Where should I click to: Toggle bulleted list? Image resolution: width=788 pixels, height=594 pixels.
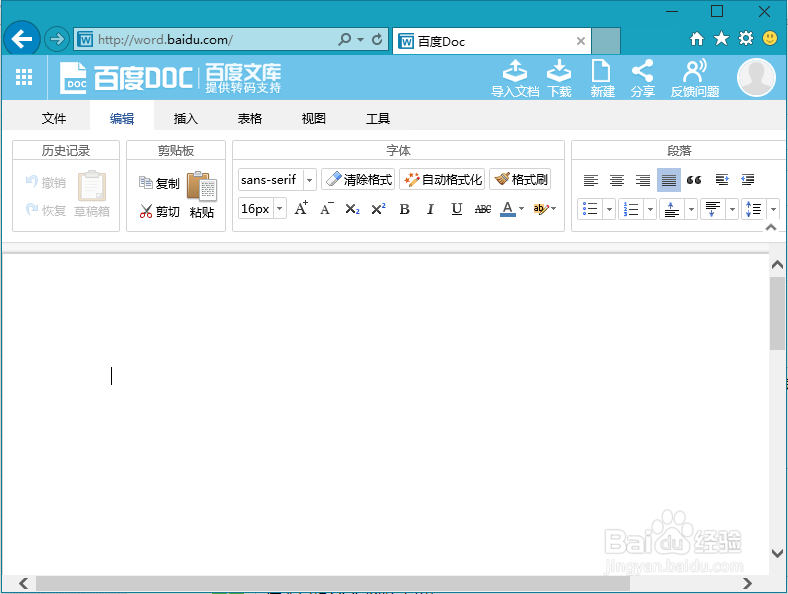pyautogui.click(x=590, y=209)
